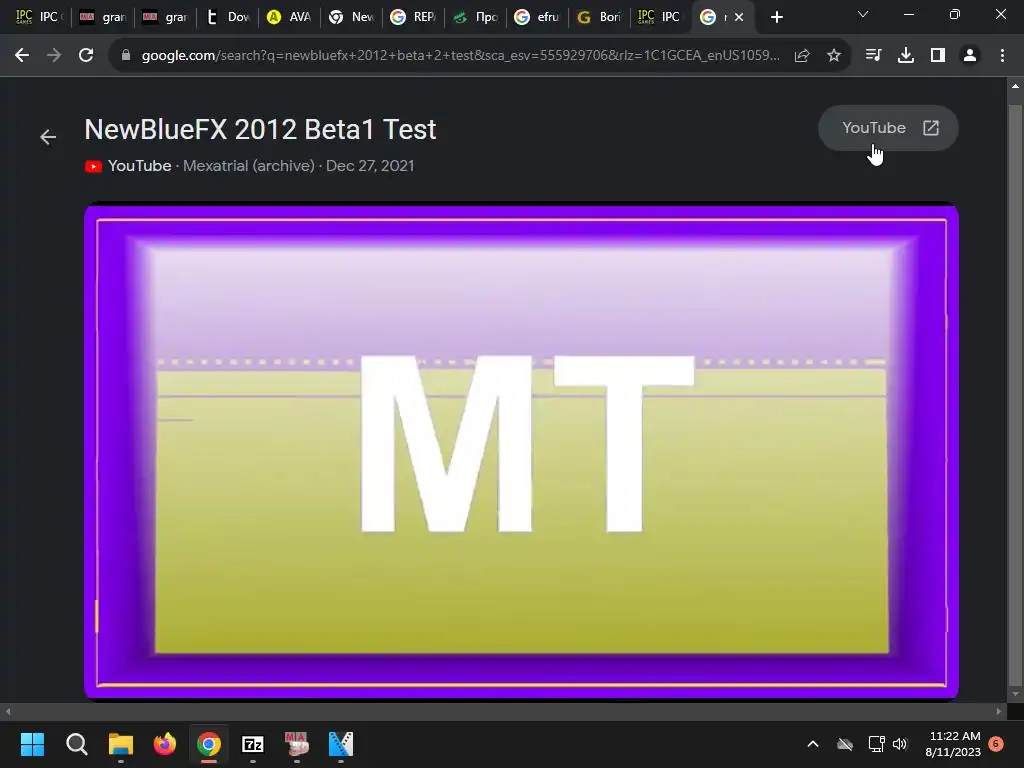Close the active Google tab

pyautogui.click(x=739, y=17)
